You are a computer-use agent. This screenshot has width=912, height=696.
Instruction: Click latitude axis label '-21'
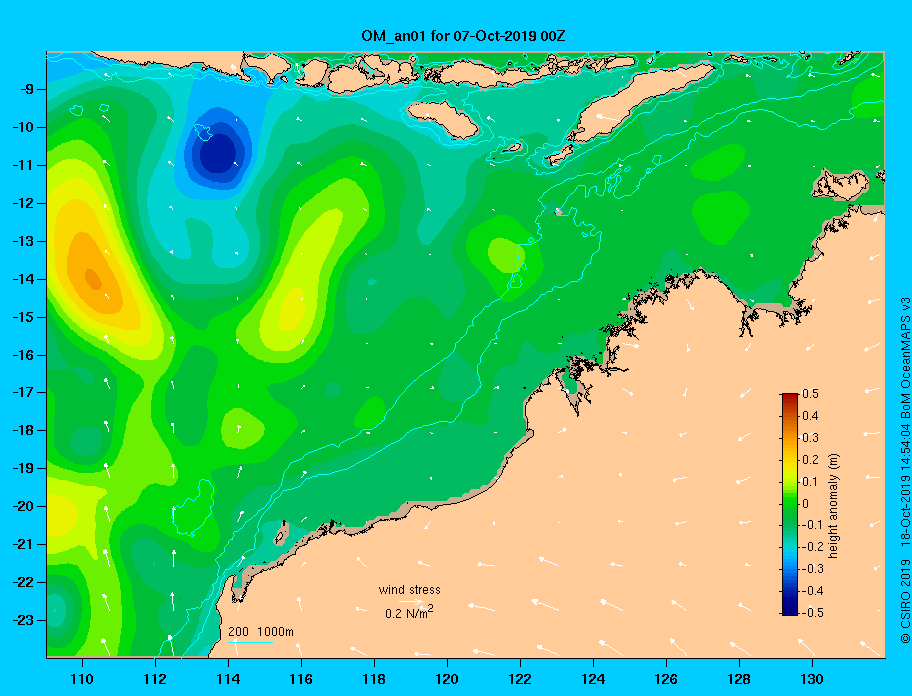click(x=23, y=544)
